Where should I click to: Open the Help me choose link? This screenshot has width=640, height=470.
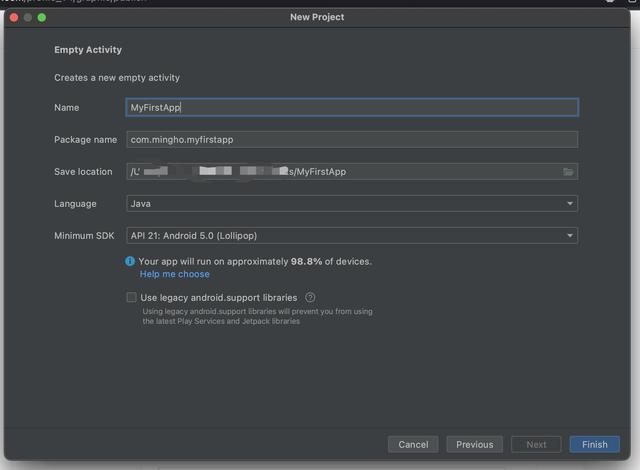pos(175,274)
